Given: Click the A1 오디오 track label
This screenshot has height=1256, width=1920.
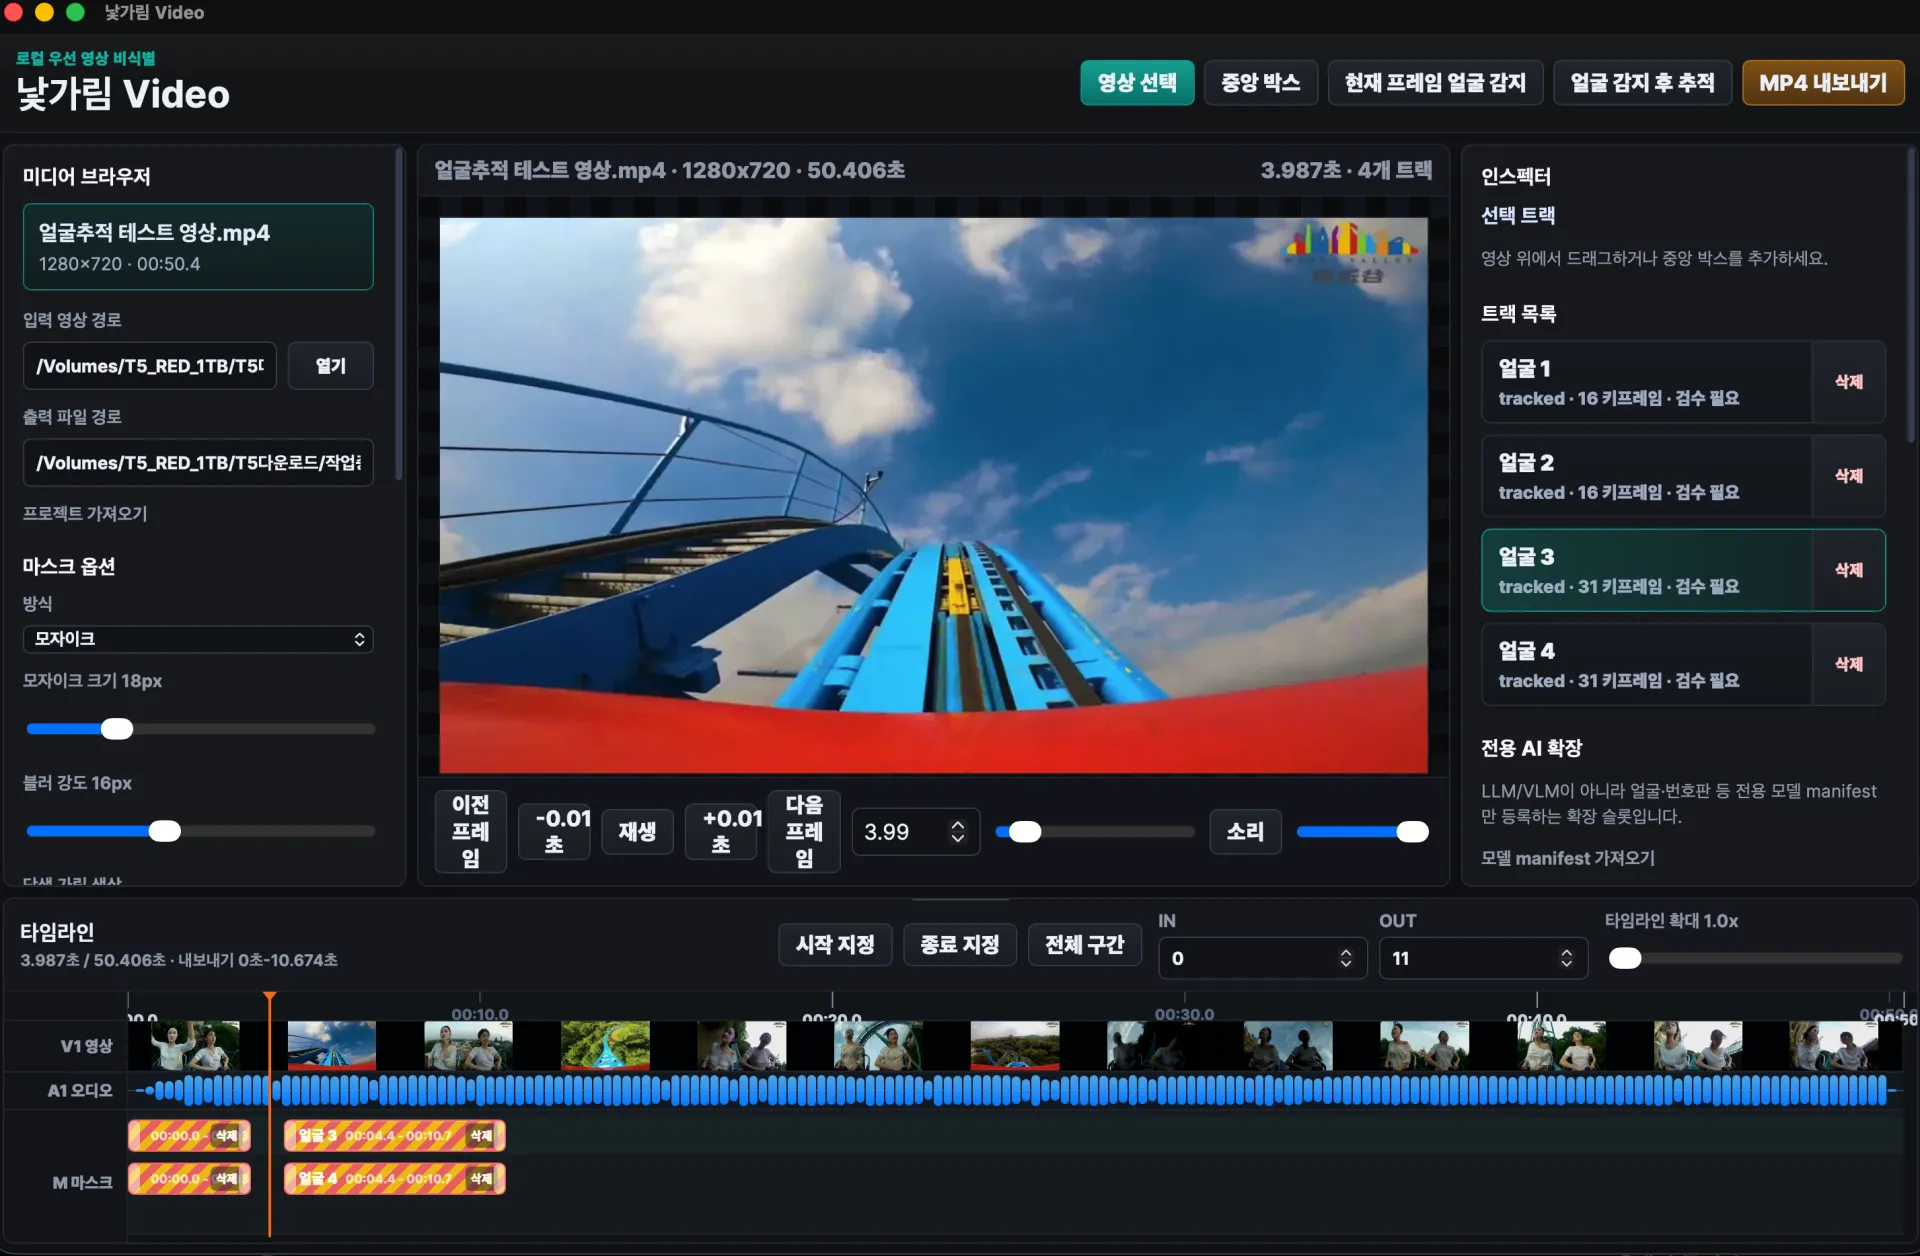Looking at the screenshot, I should coord(80,1090).
